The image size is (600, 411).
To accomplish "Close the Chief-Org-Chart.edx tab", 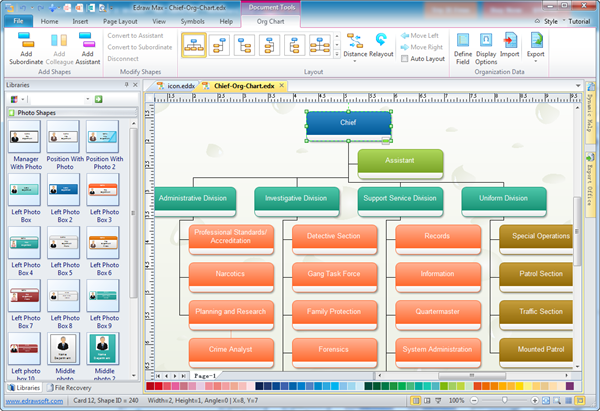I will tap(282, 86).
